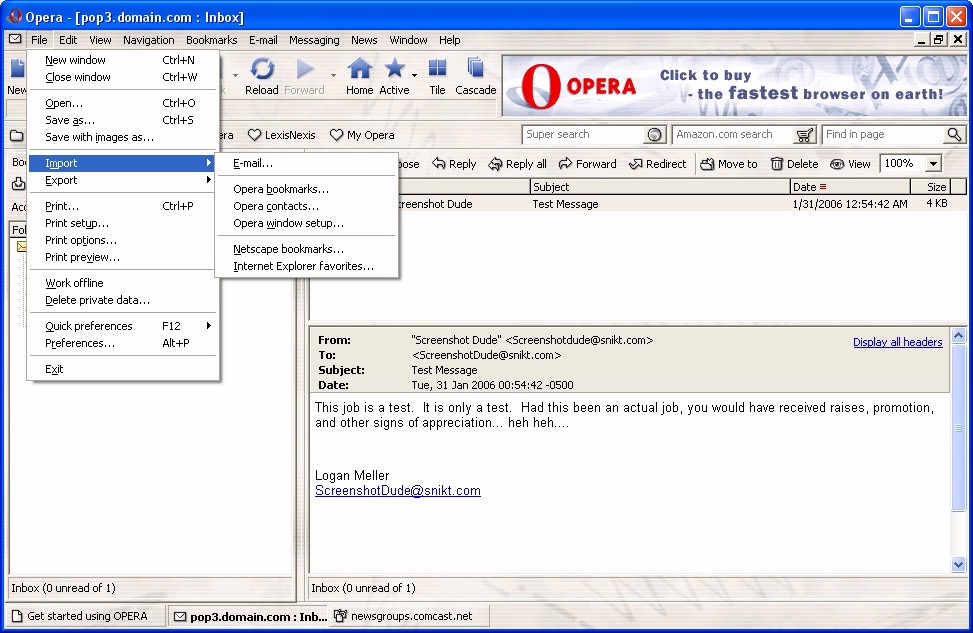Click the Find in page magnifier icon

954,135
